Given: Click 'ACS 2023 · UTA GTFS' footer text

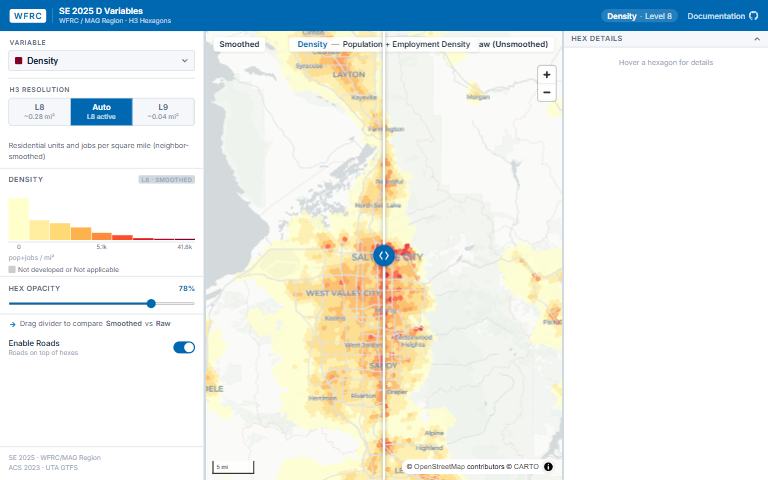Looking at the screenshot, I should pos(43,468).
